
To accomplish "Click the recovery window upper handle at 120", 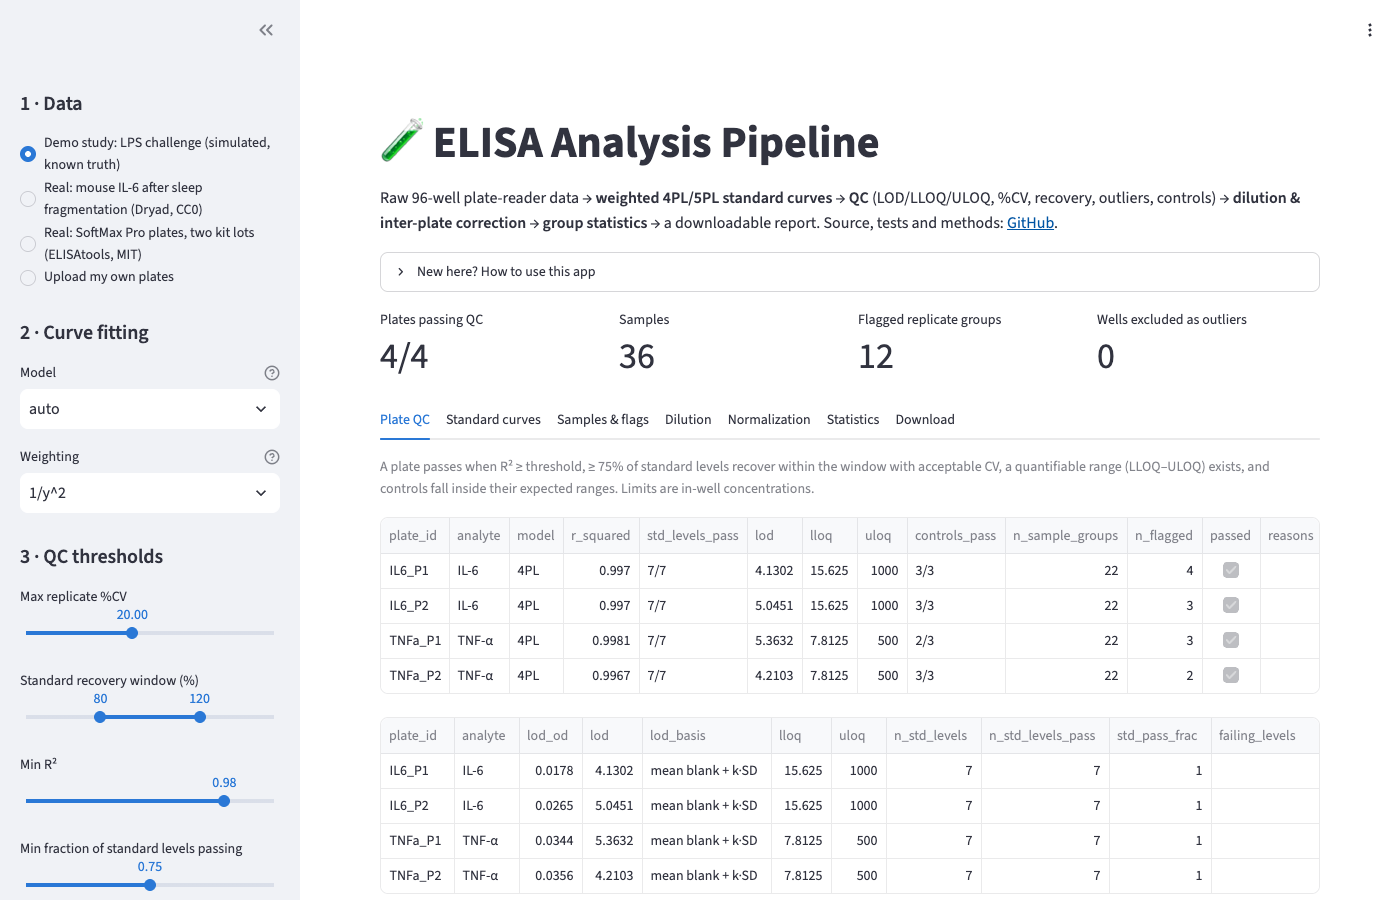I will [x=200, y=717].
